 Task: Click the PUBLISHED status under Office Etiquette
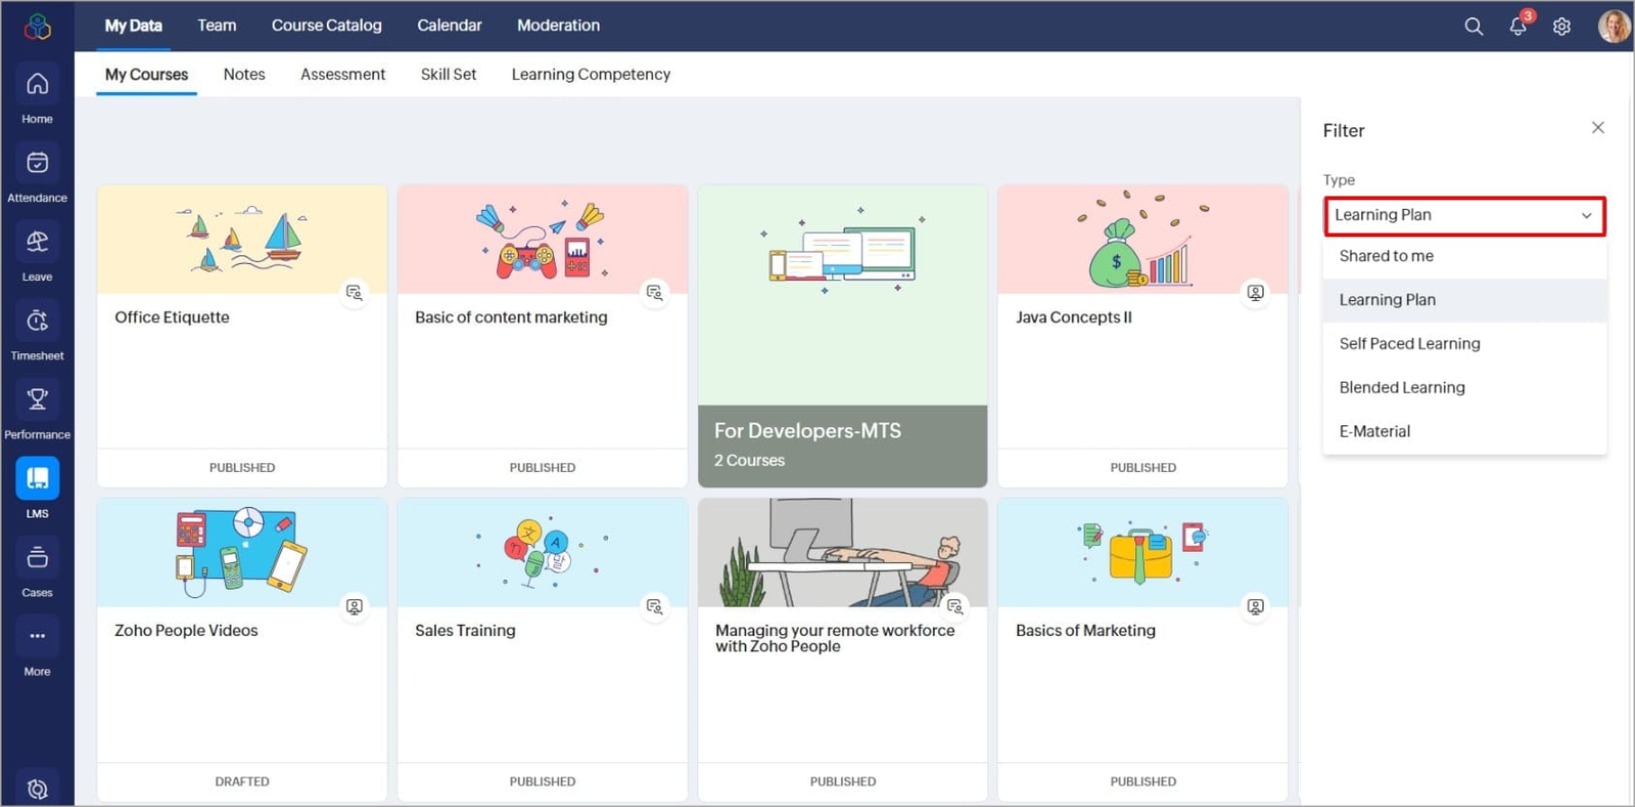click(x=242, y=468)
